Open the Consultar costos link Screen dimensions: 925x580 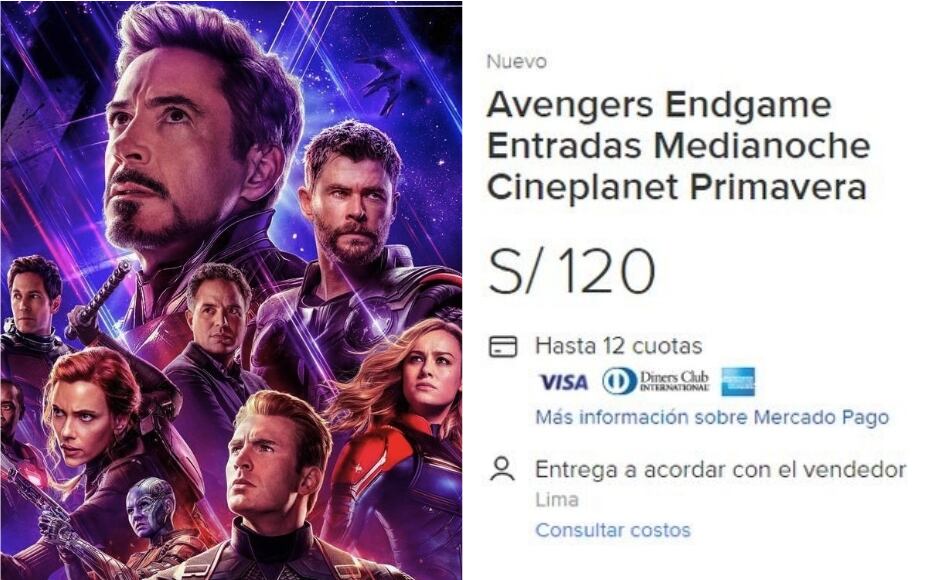point(613,530)
